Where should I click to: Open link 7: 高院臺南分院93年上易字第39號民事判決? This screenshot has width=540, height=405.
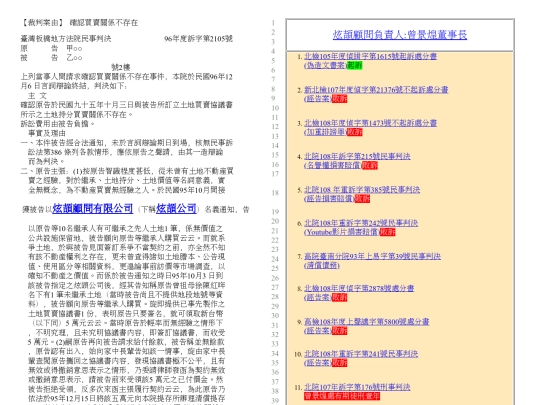pos(372,256)
